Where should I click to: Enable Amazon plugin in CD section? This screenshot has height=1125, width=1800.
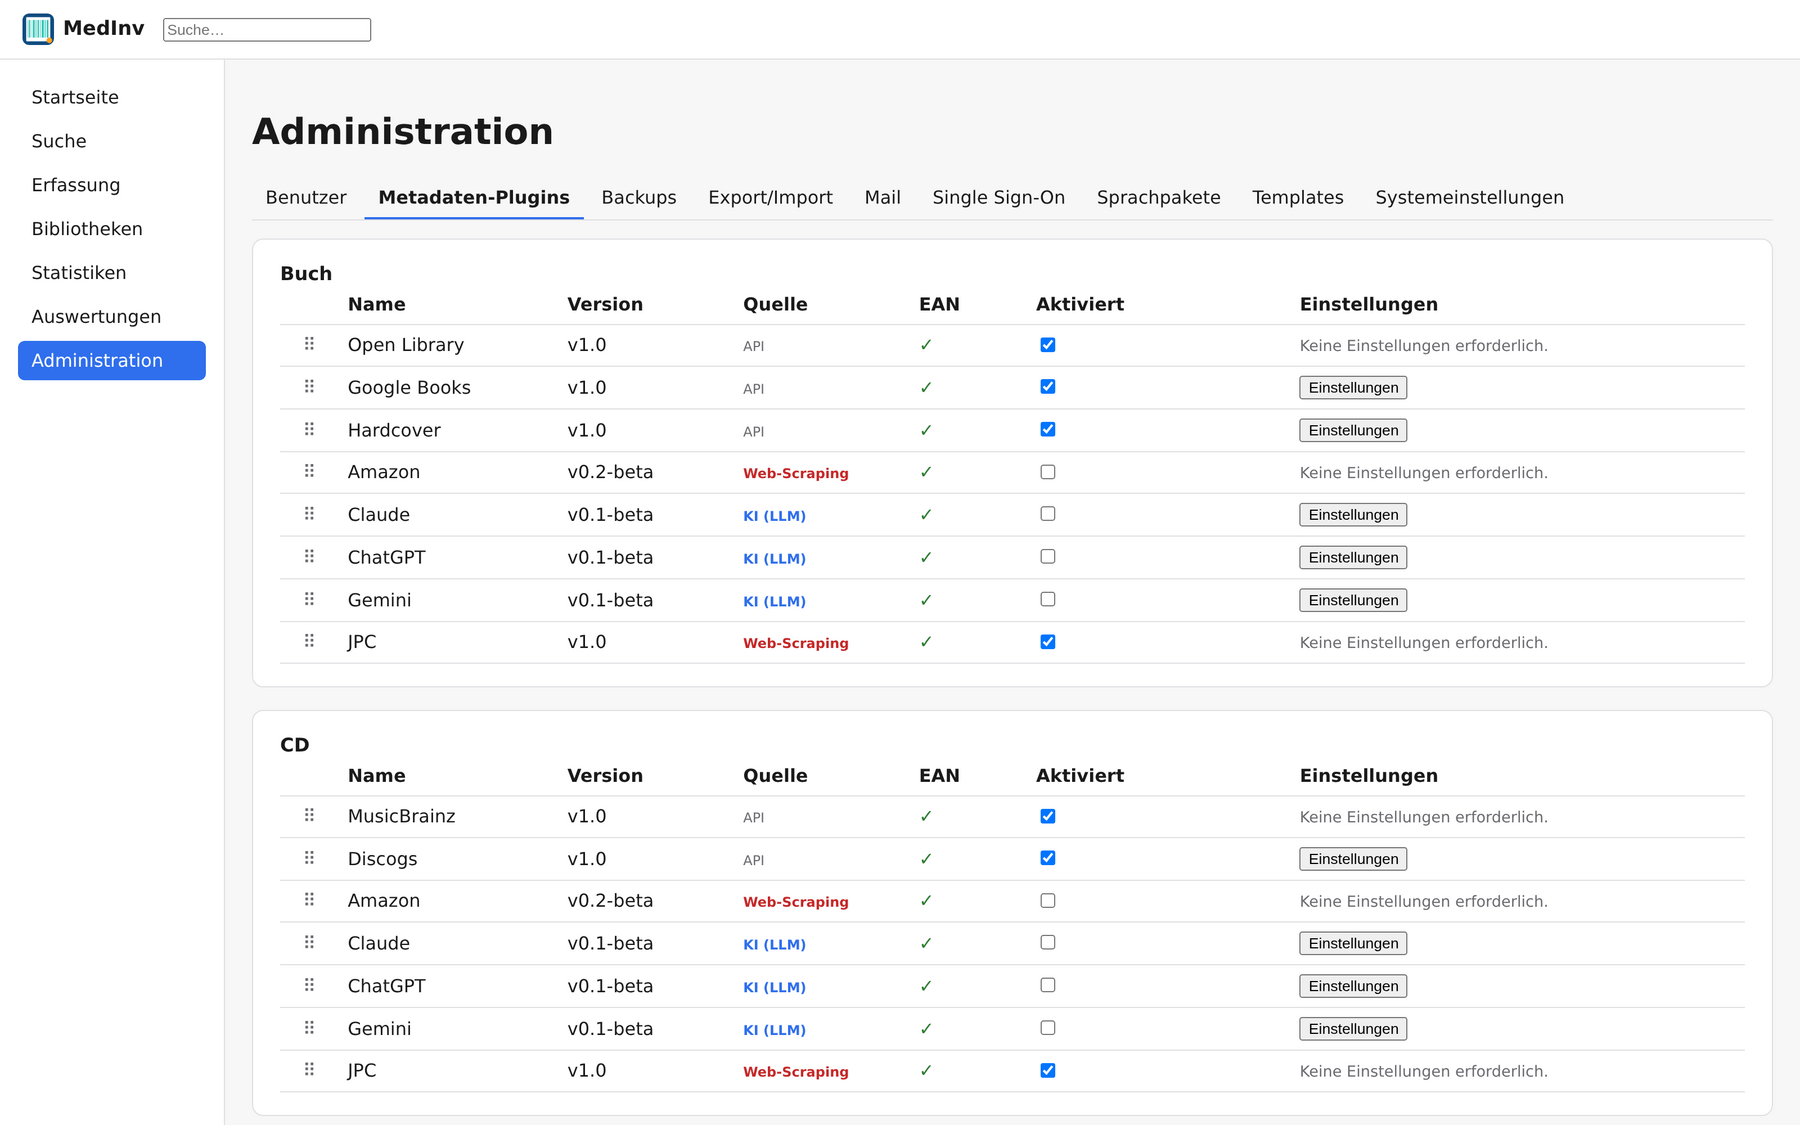[1048, 901]
